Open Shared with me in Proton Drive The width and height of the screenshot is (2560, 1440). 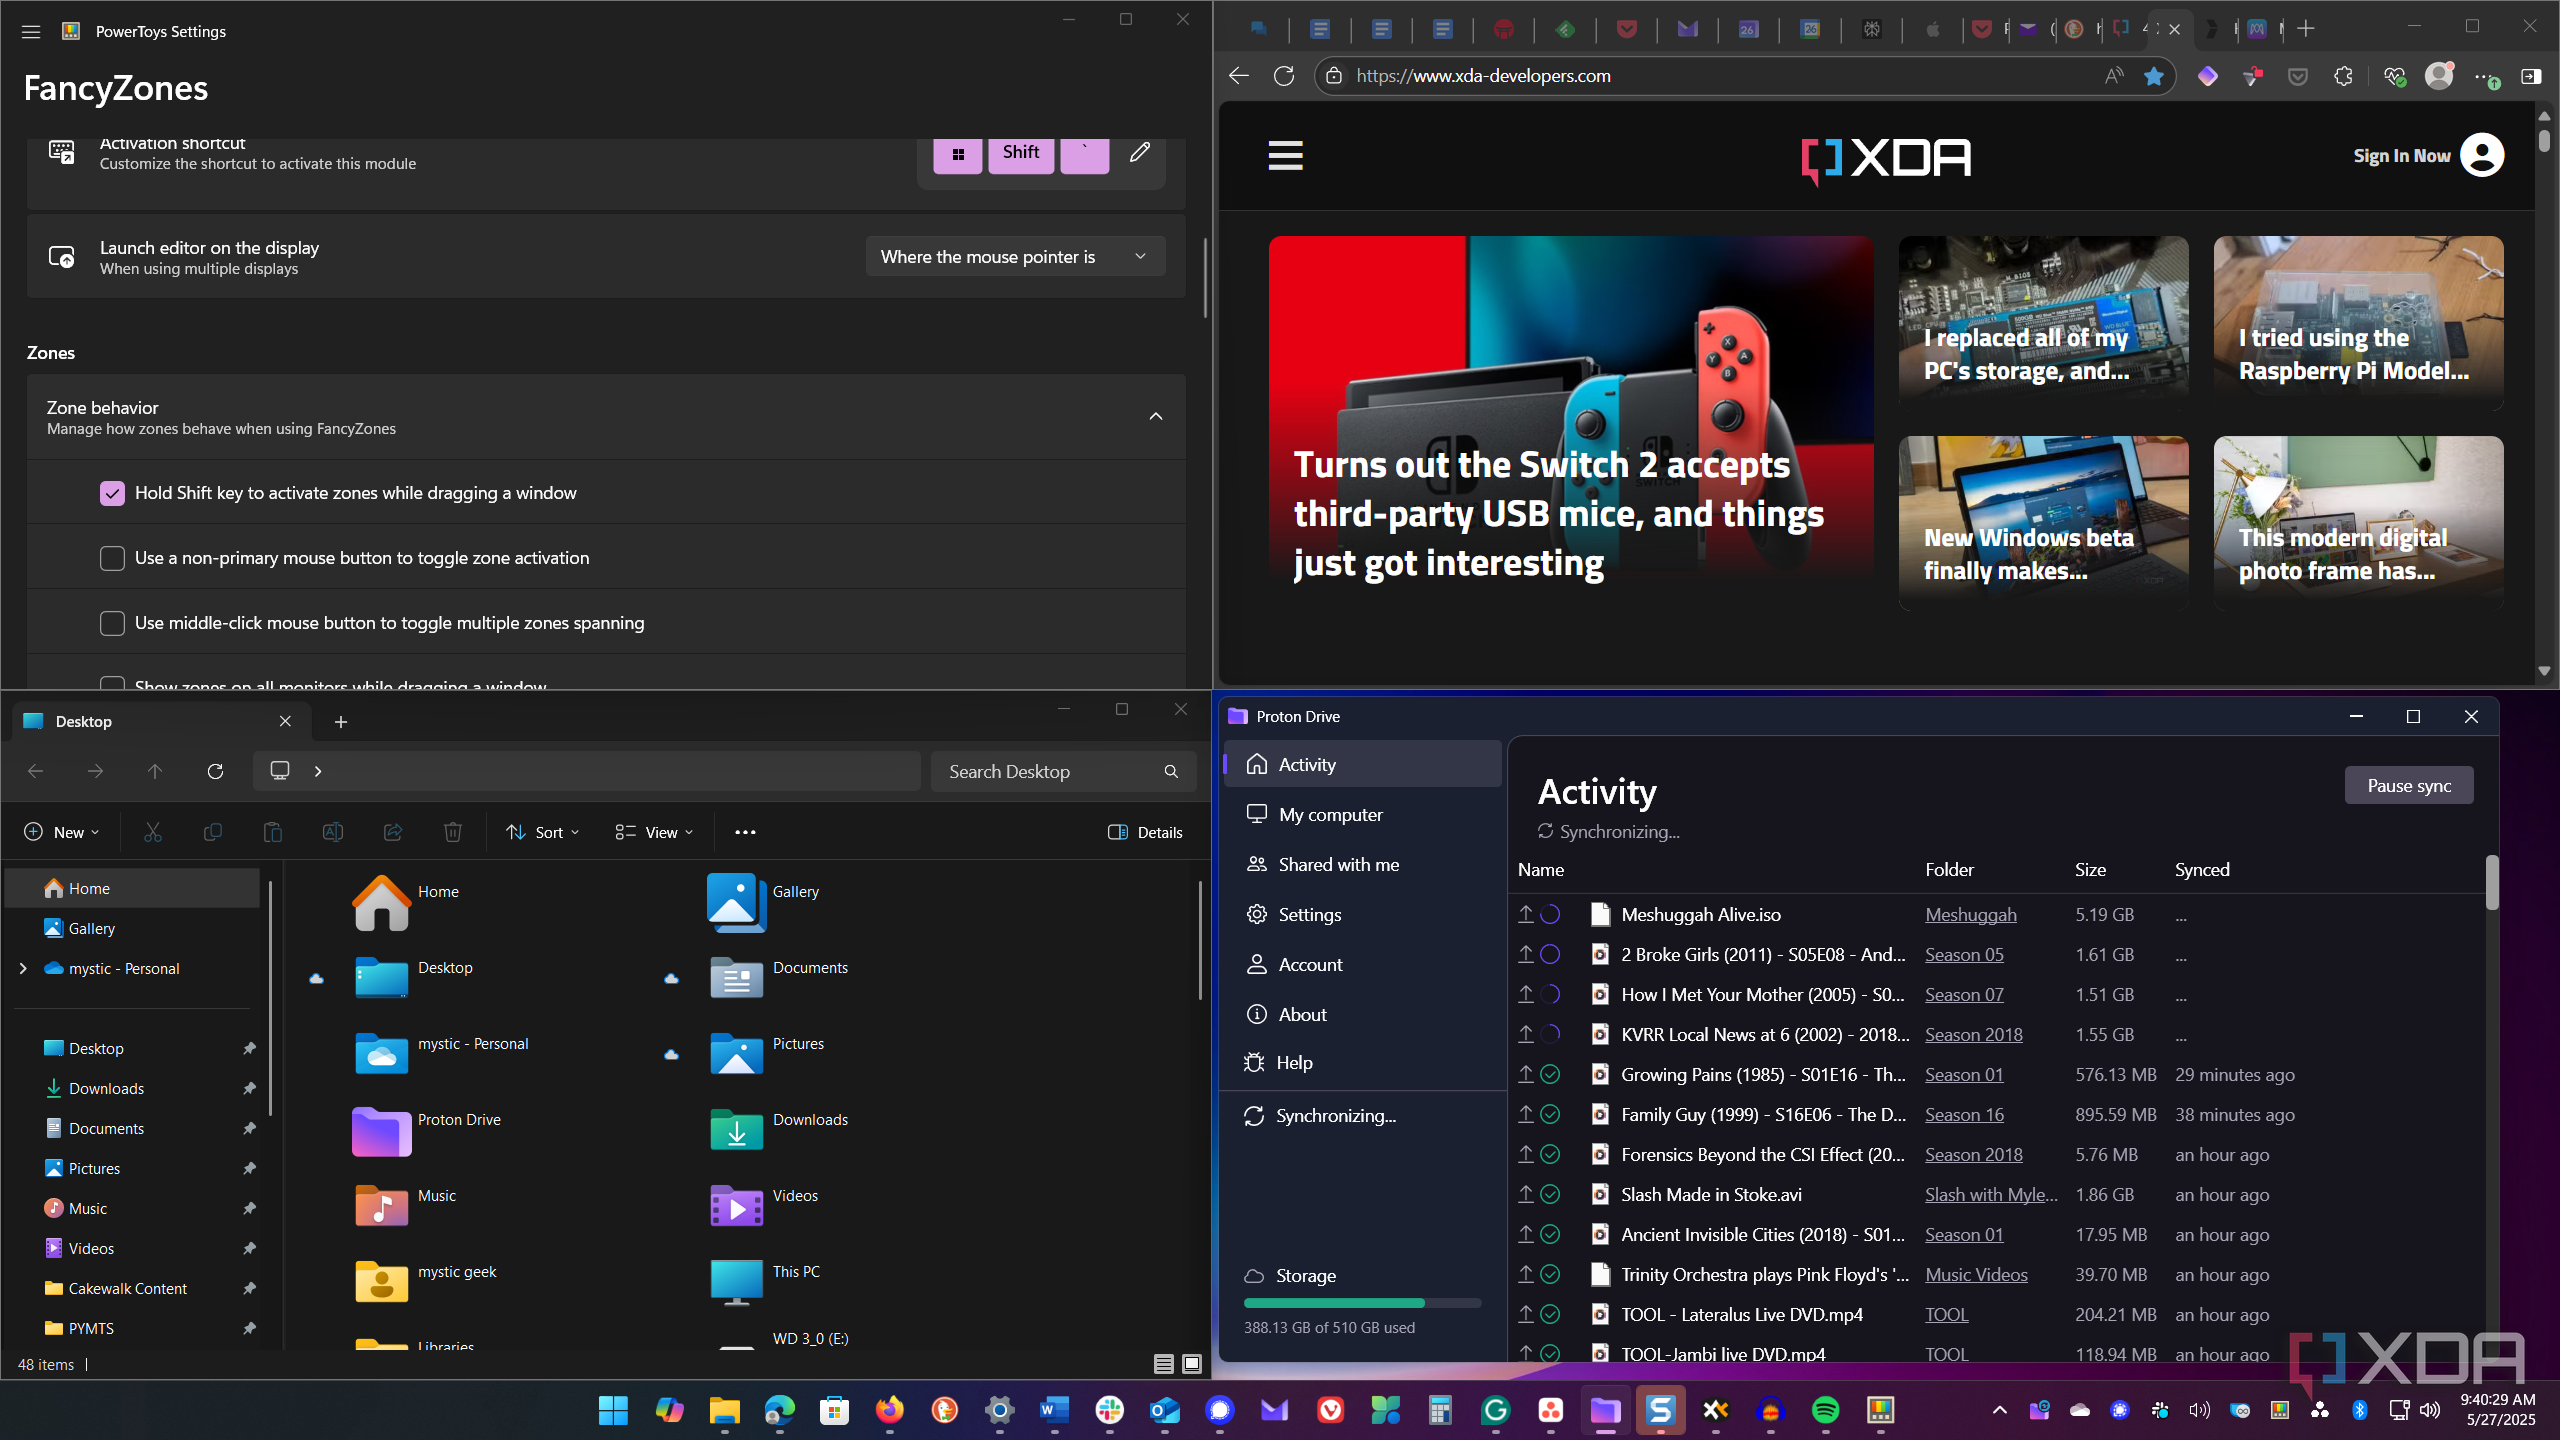point(1362,864)
